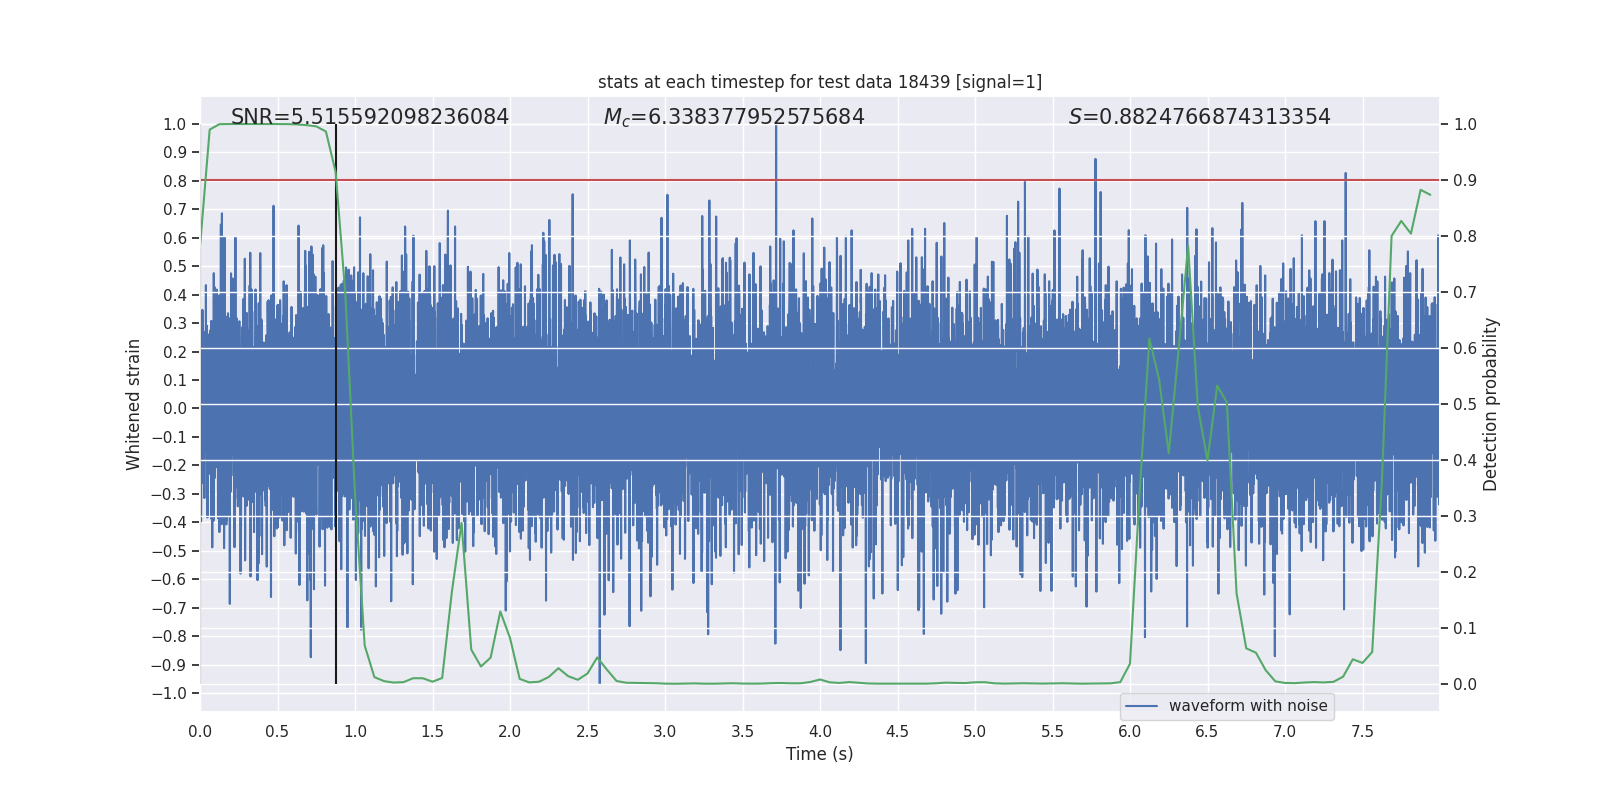Click the 6.0 tick label on the time axis

(x=1129, y=732)
